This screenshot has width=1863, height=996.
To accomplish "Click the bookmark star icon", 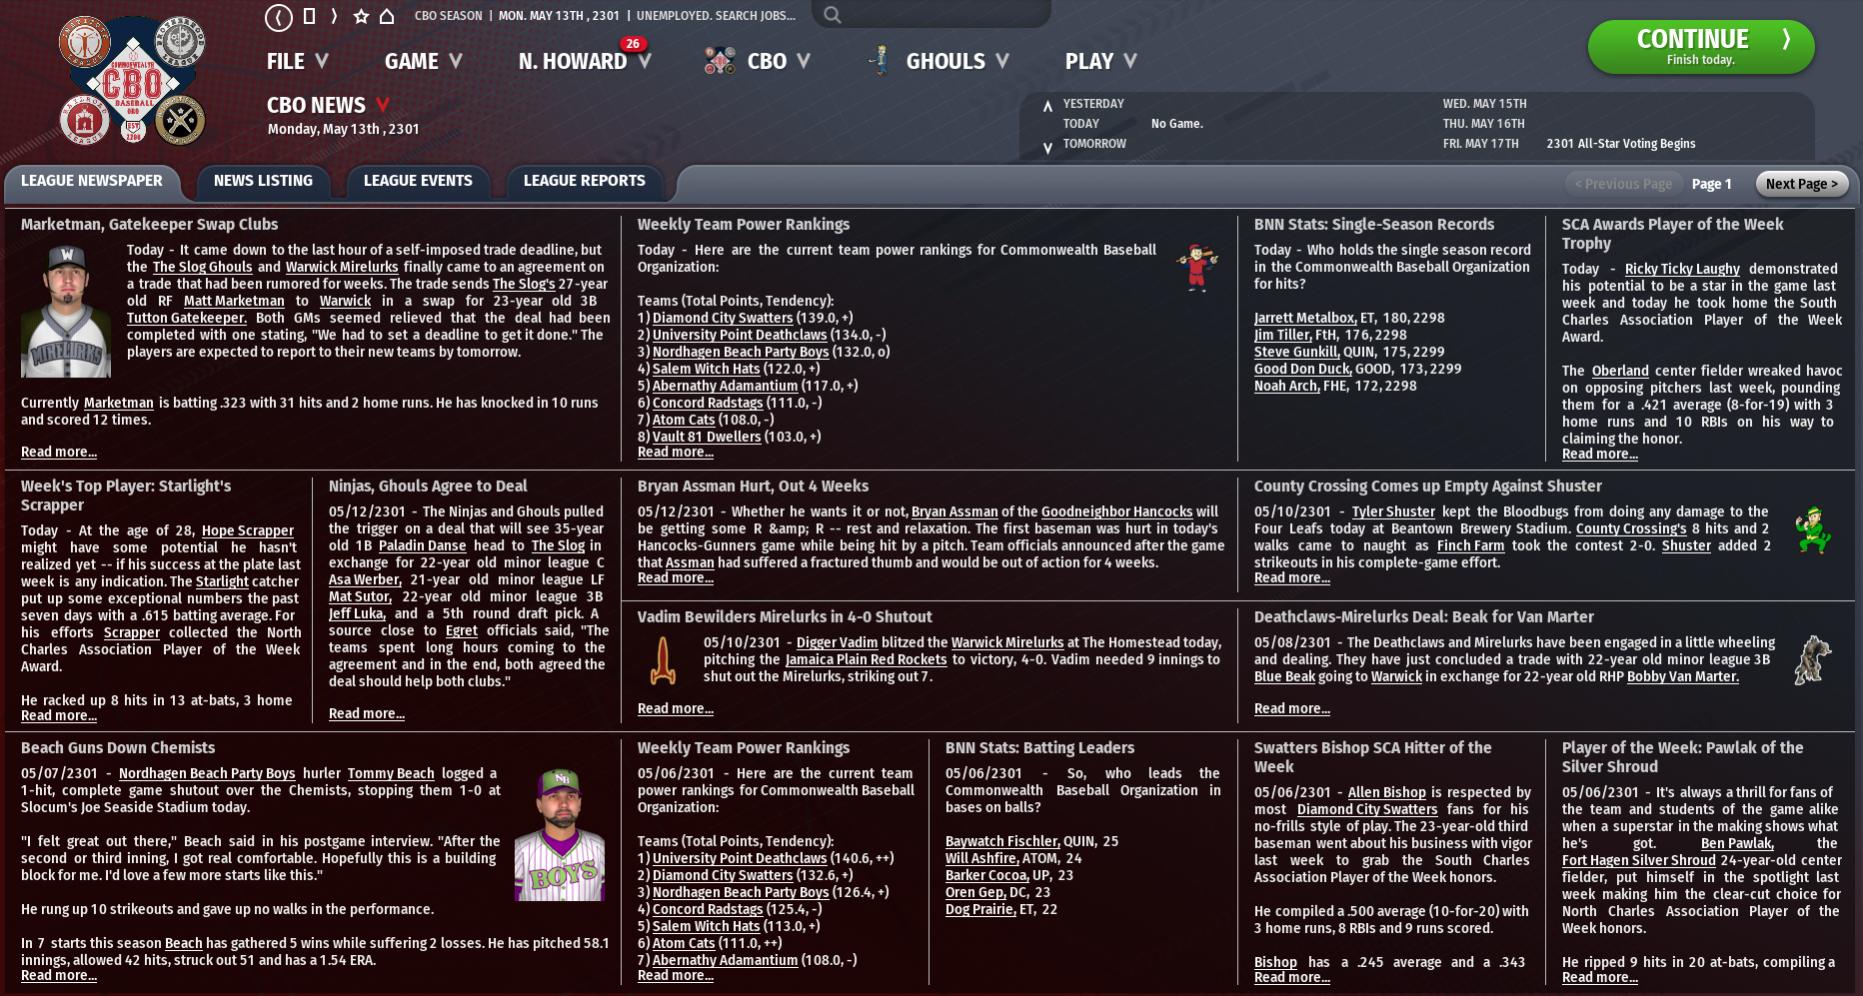I will 361,16.
